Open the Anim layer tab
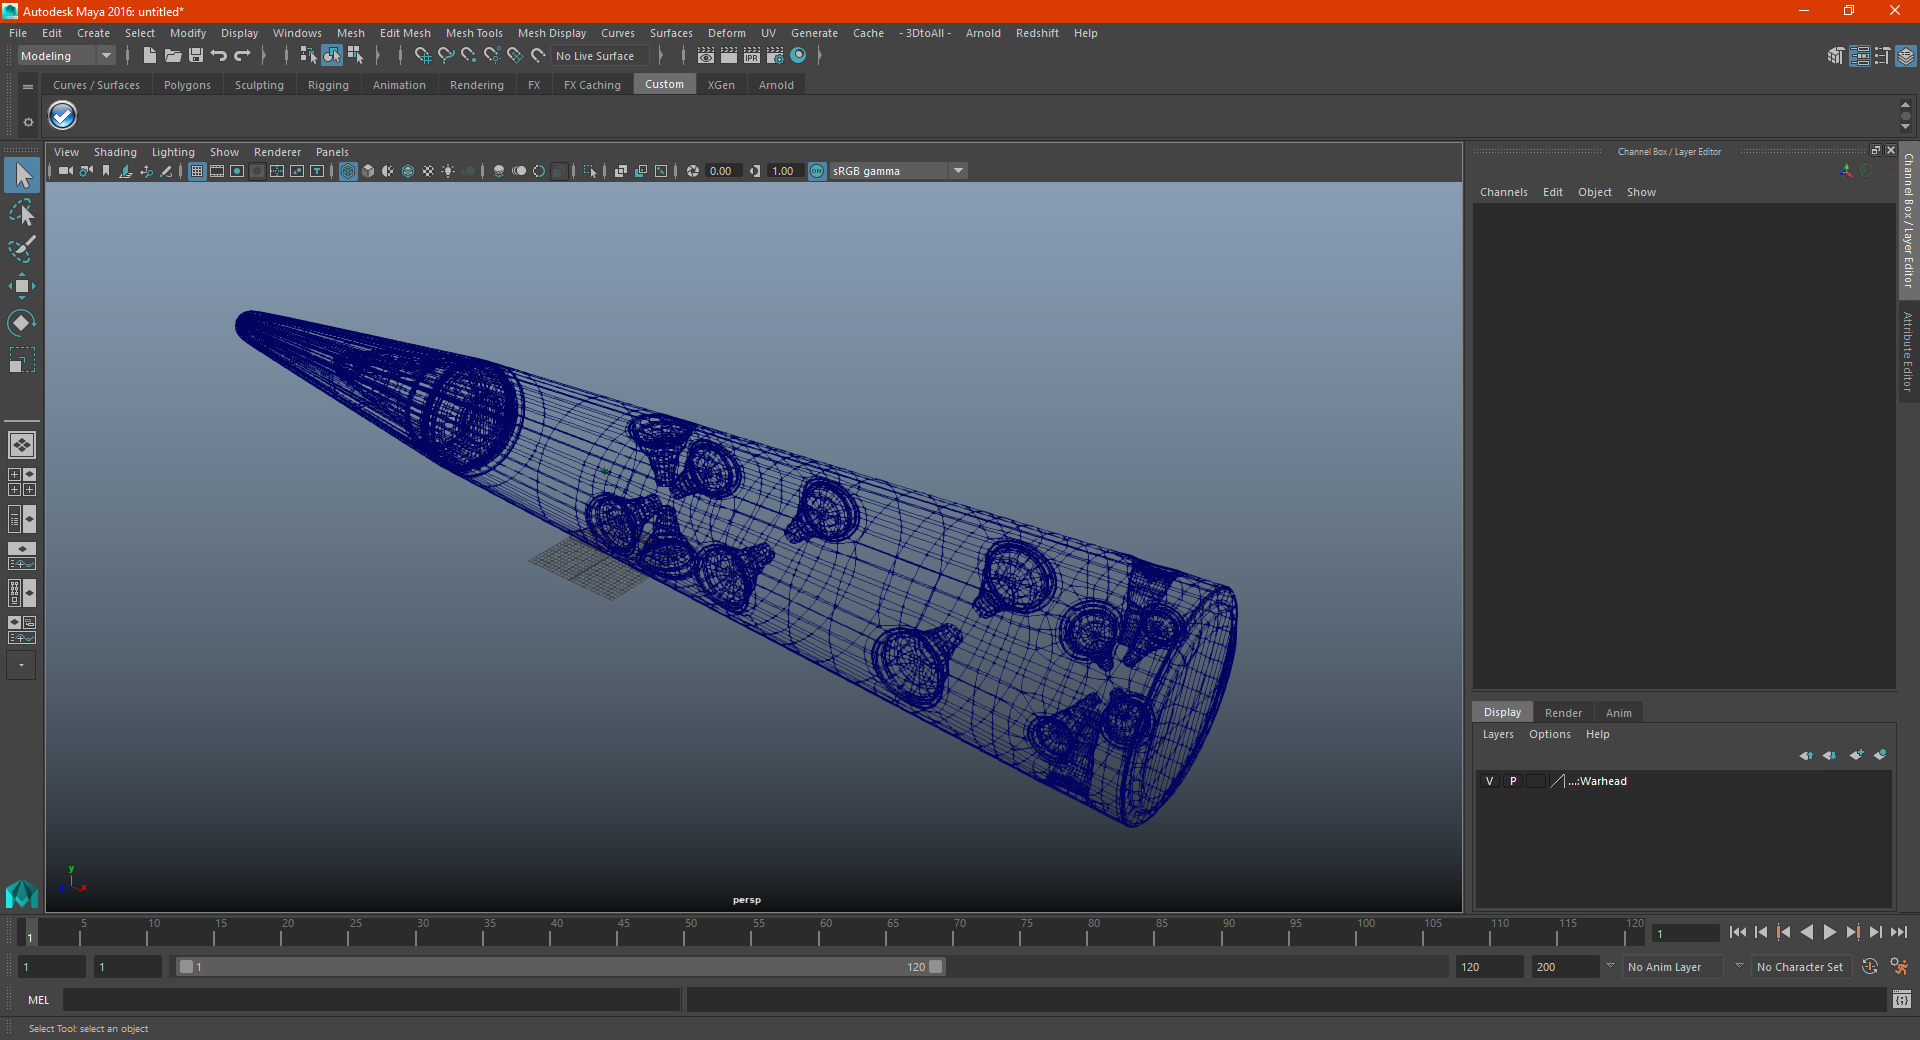The width and height of the screenshot is (1920, 1040). 1619,713
